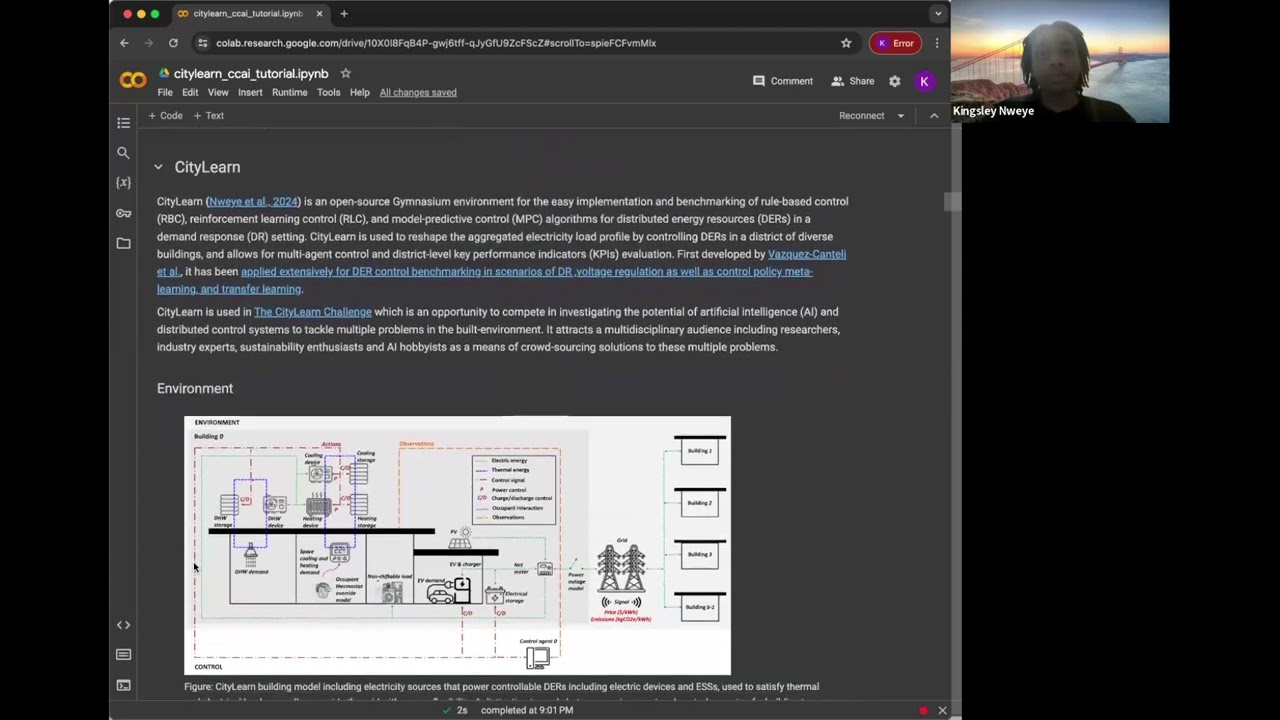Image resolution: width=1280 pixels, height=720 pixels.
Task: Open the Runtime menu
Action: tap(290, 93)
